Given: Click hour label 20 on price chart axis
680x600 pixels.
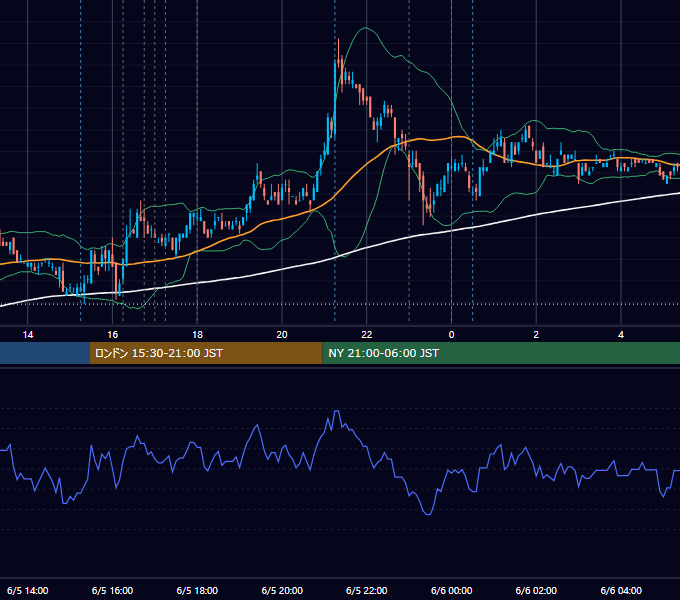Looking at the screenshot, I should pyautogui.click(x=282, y=335).
